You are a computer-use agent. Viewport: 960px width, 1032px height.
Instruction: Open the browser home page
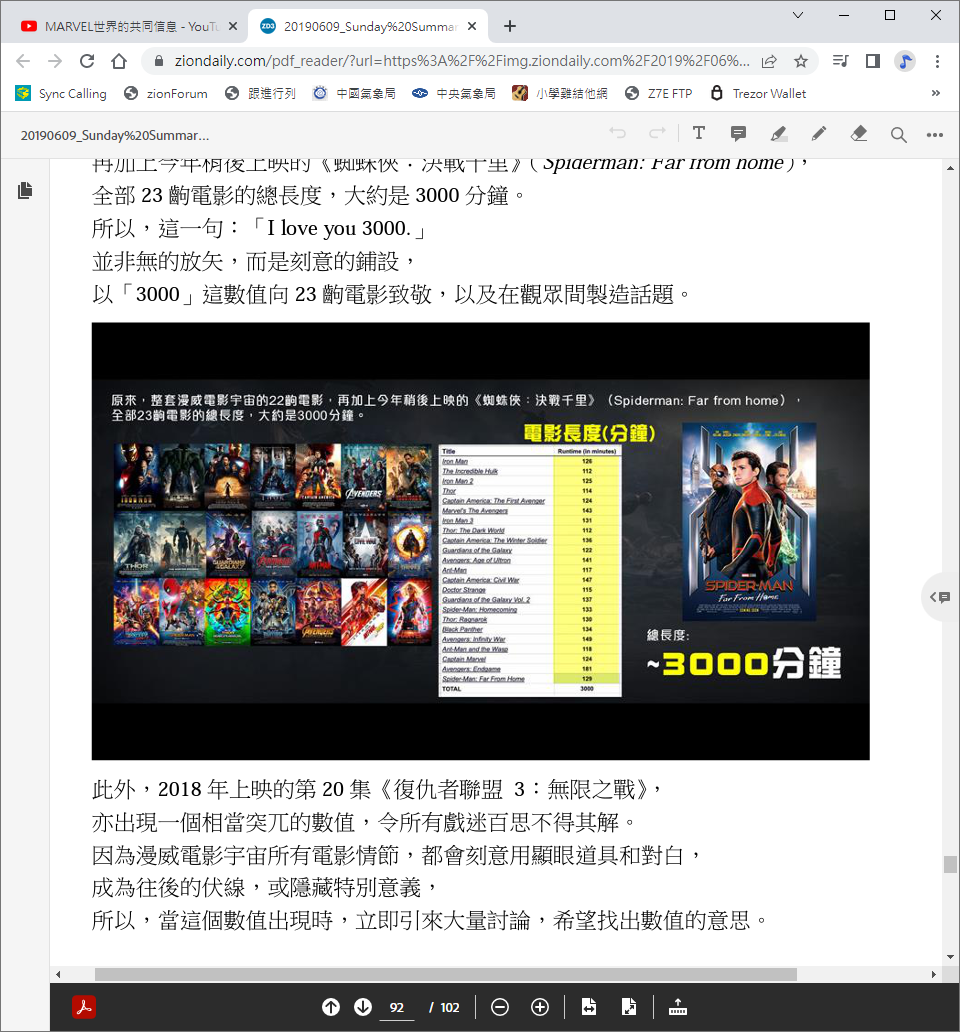tap(119, 61)
